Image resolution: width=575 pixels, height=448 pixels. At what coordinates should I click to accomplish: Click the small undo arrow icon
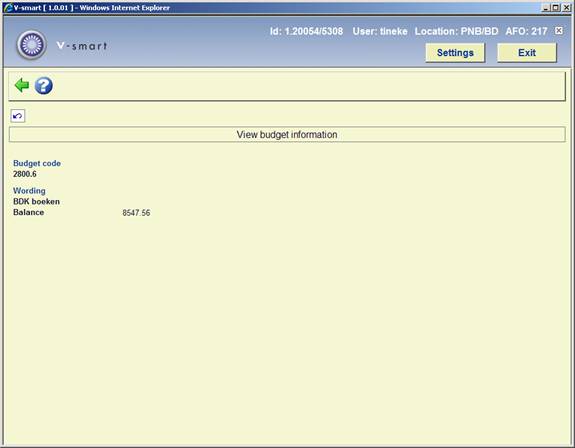(x=17, y=116)
